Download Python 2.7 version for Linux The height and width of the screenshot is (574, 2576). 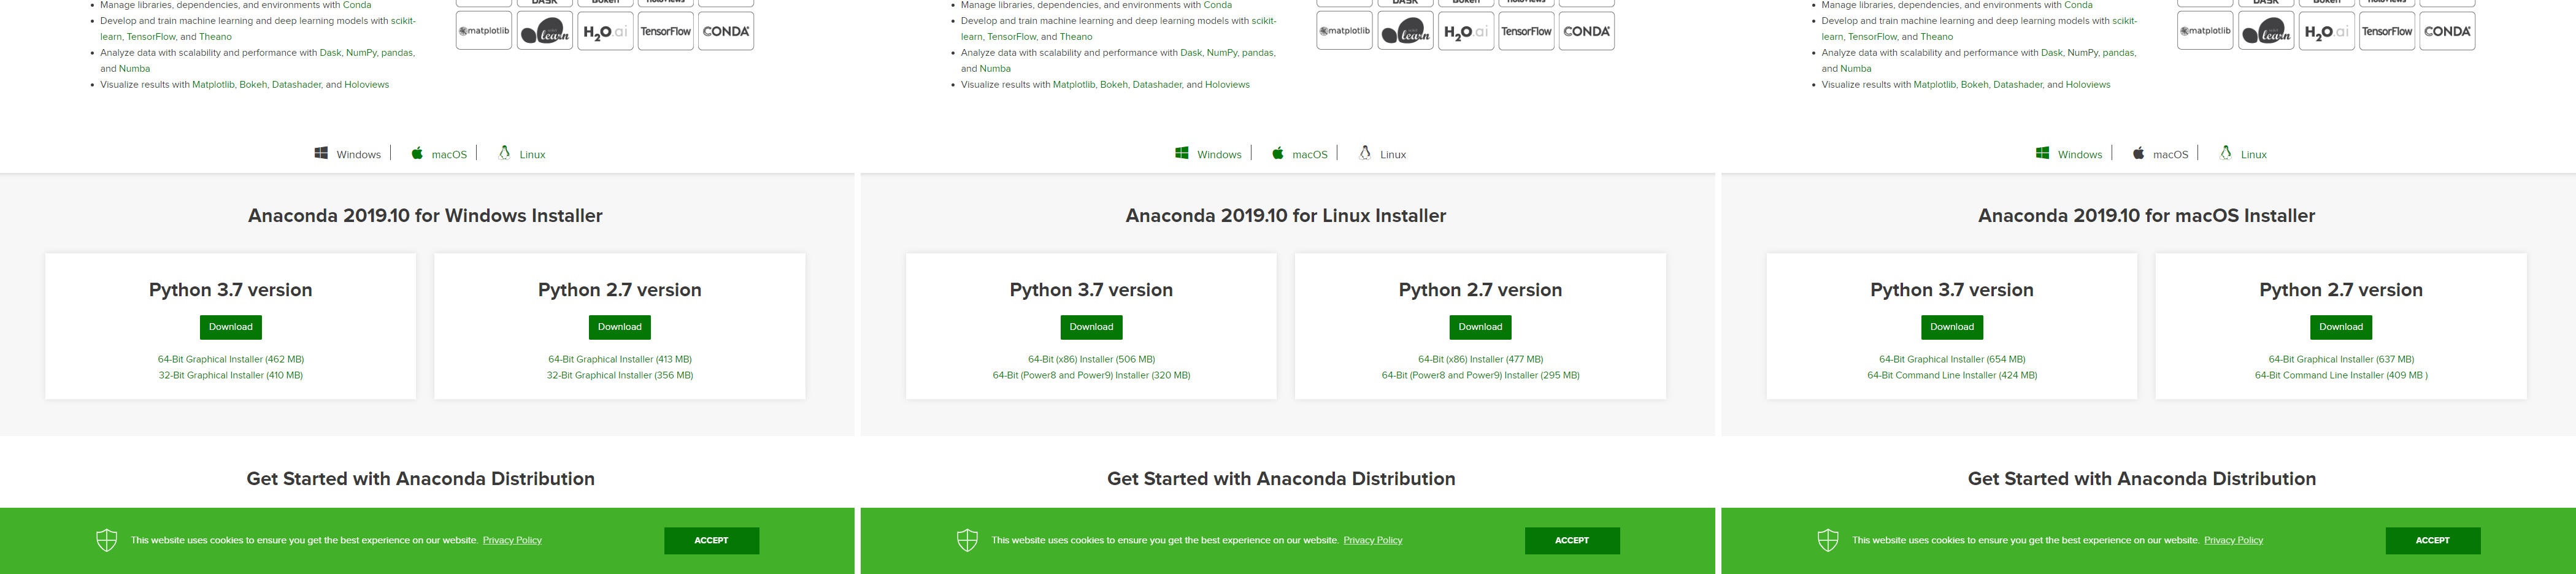click(1480, 327)
